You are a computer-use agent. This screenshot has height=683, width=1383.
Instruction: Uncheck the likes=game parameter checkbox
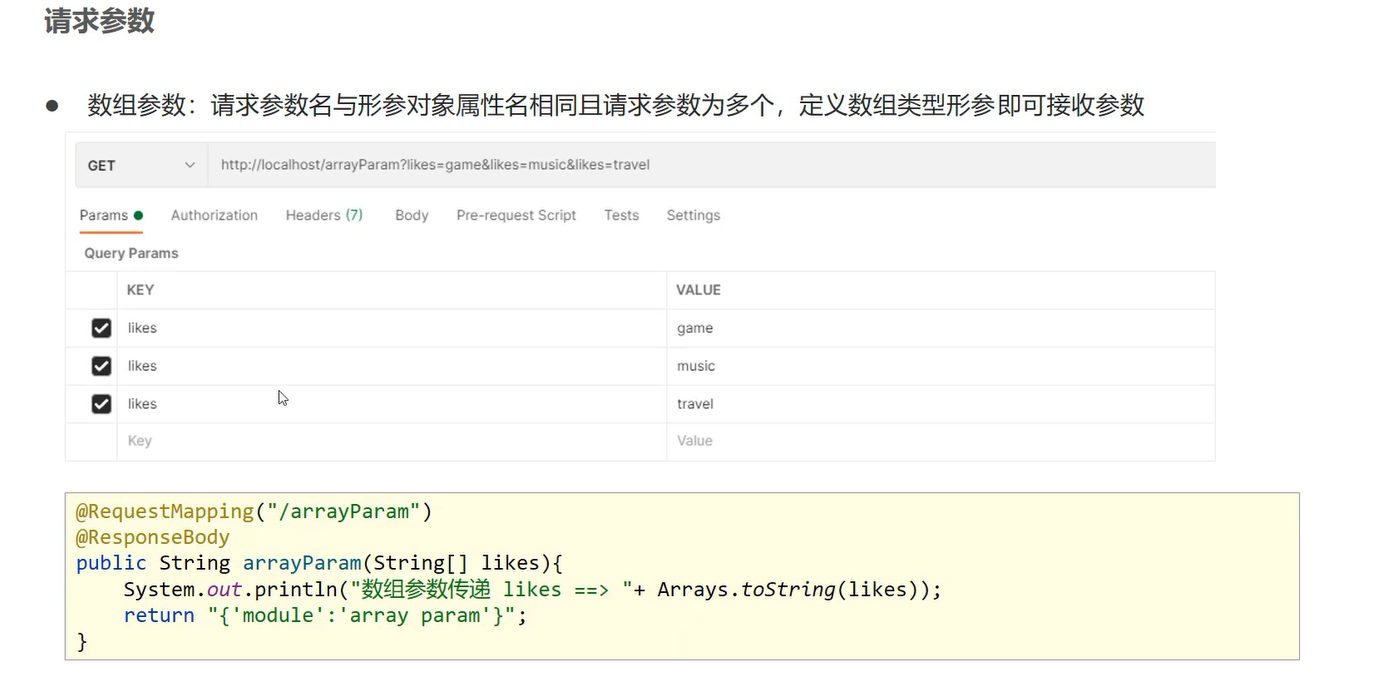101,328
